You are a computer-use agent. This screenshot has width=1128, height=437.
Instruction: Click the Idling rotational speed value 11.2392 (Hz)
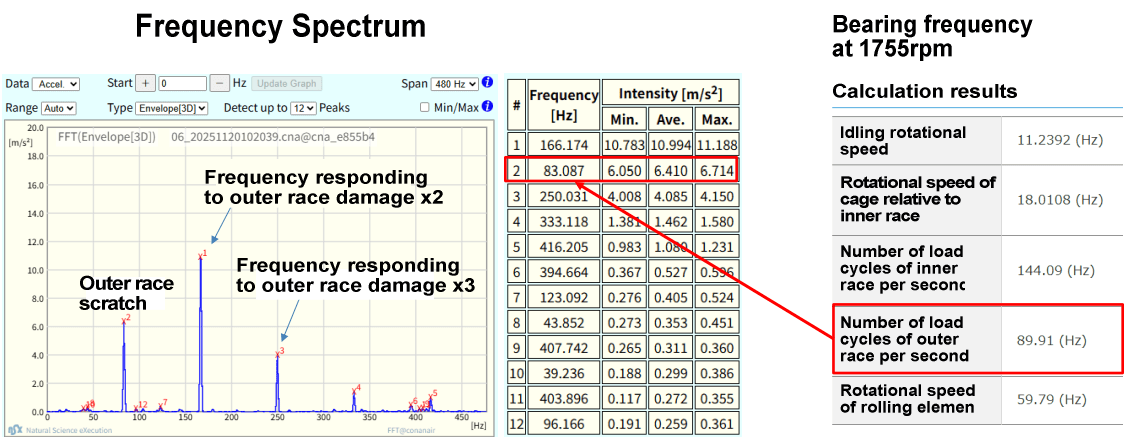coord(1062,140)
